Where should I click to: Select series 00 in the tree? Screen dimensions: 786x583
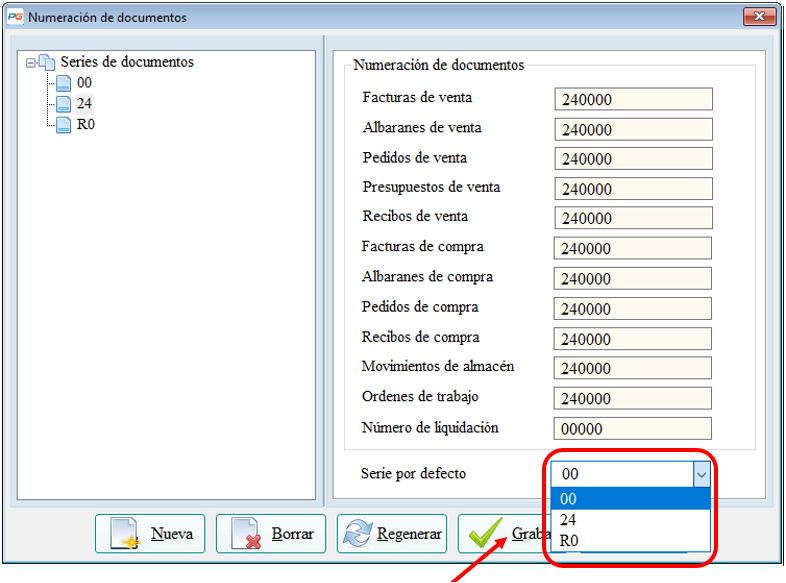(84, 83)
